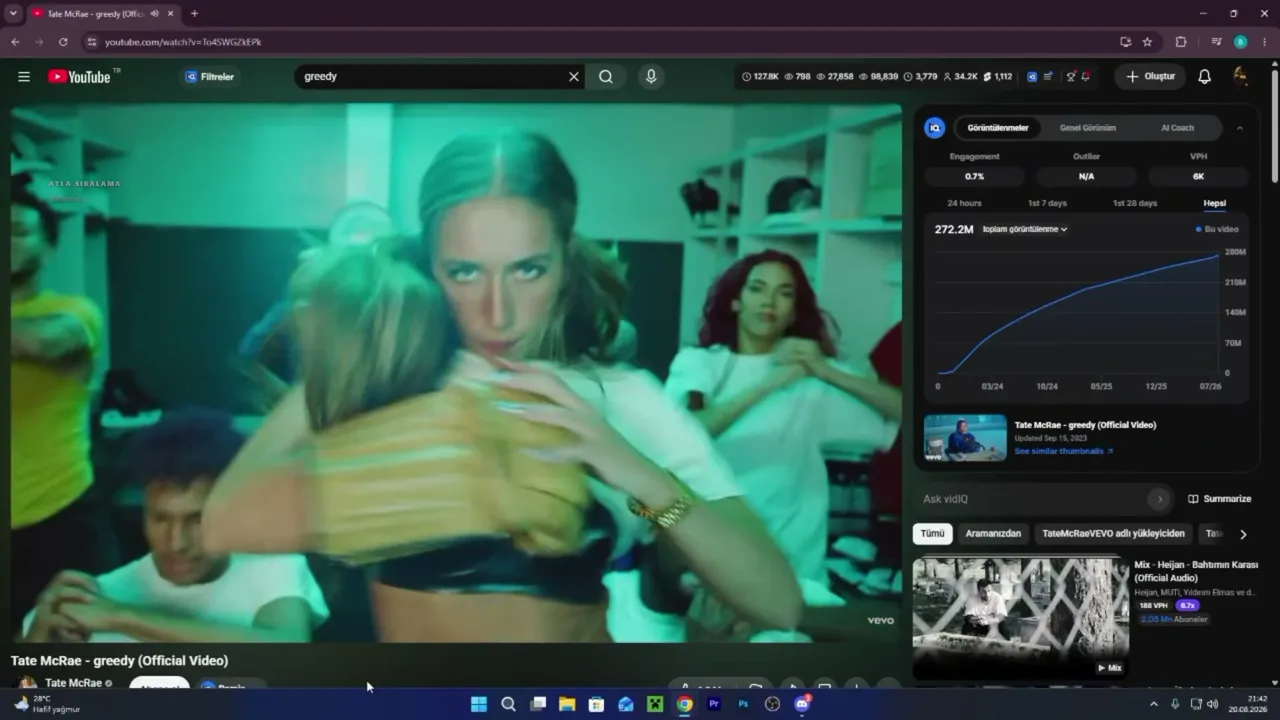Screen dimensions: 1280x720
Task: Open the vidIQ Filtreler filters
Action: click(x=210, y=76)
